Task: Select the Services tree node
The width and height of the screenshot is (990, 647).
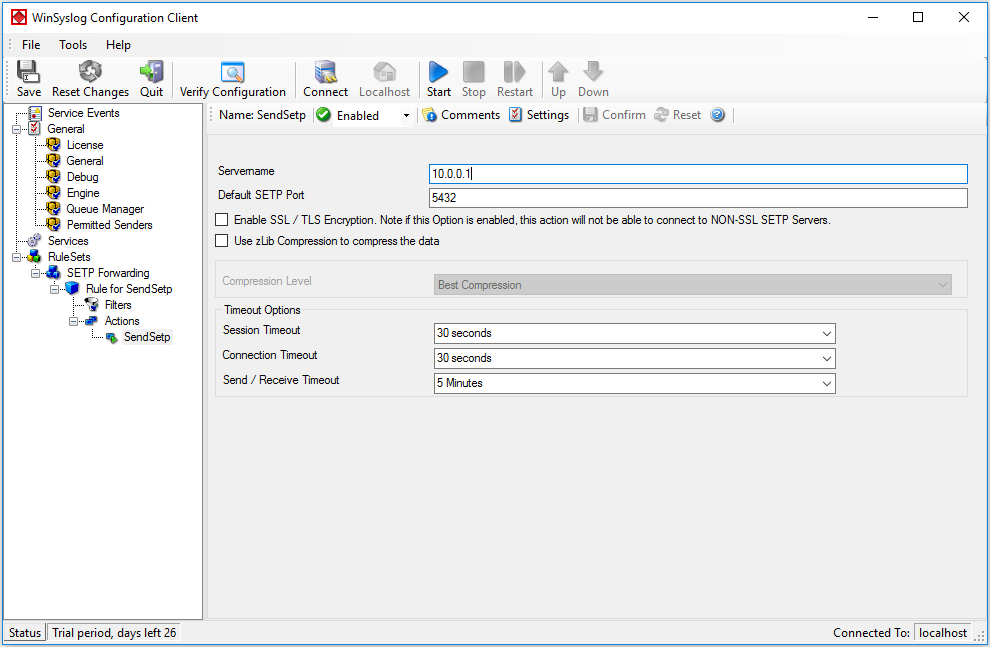Action: [x=68, y=241]
